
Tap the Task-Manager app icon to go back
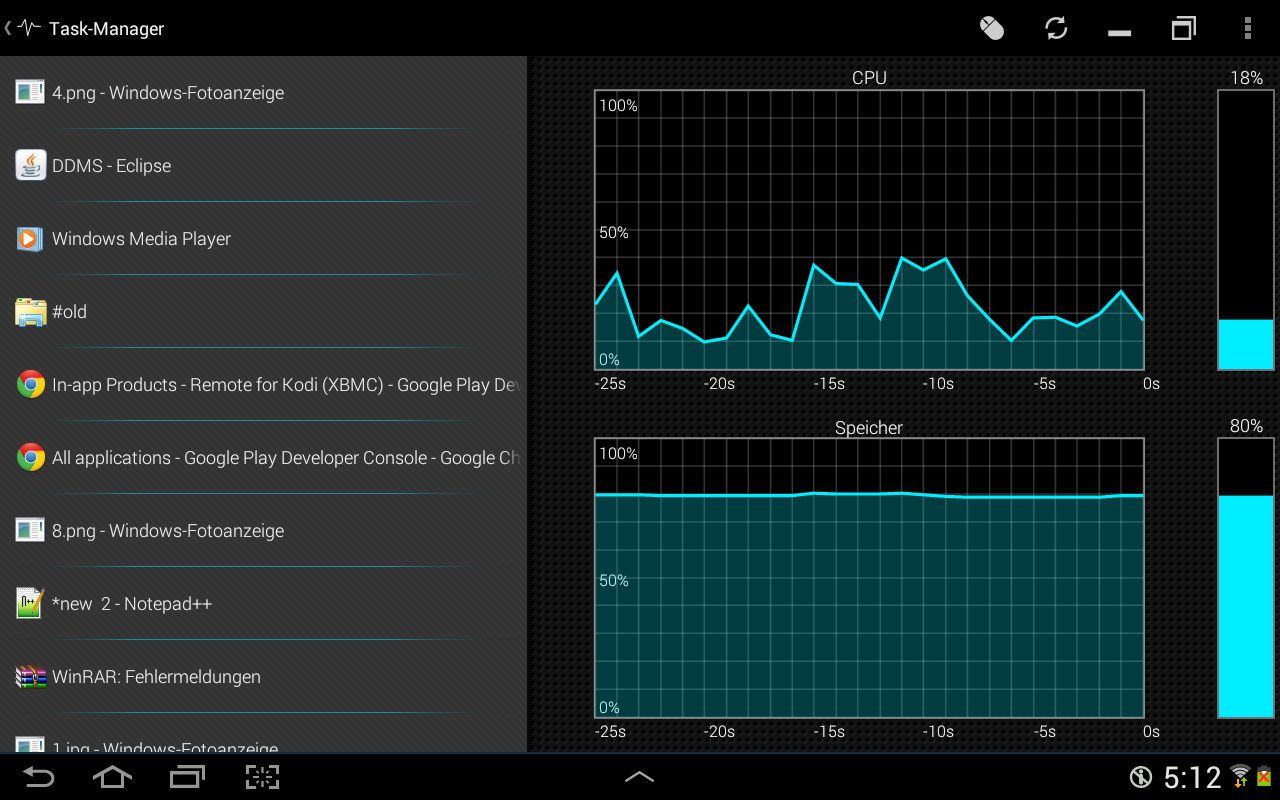(x=29, y=28)
